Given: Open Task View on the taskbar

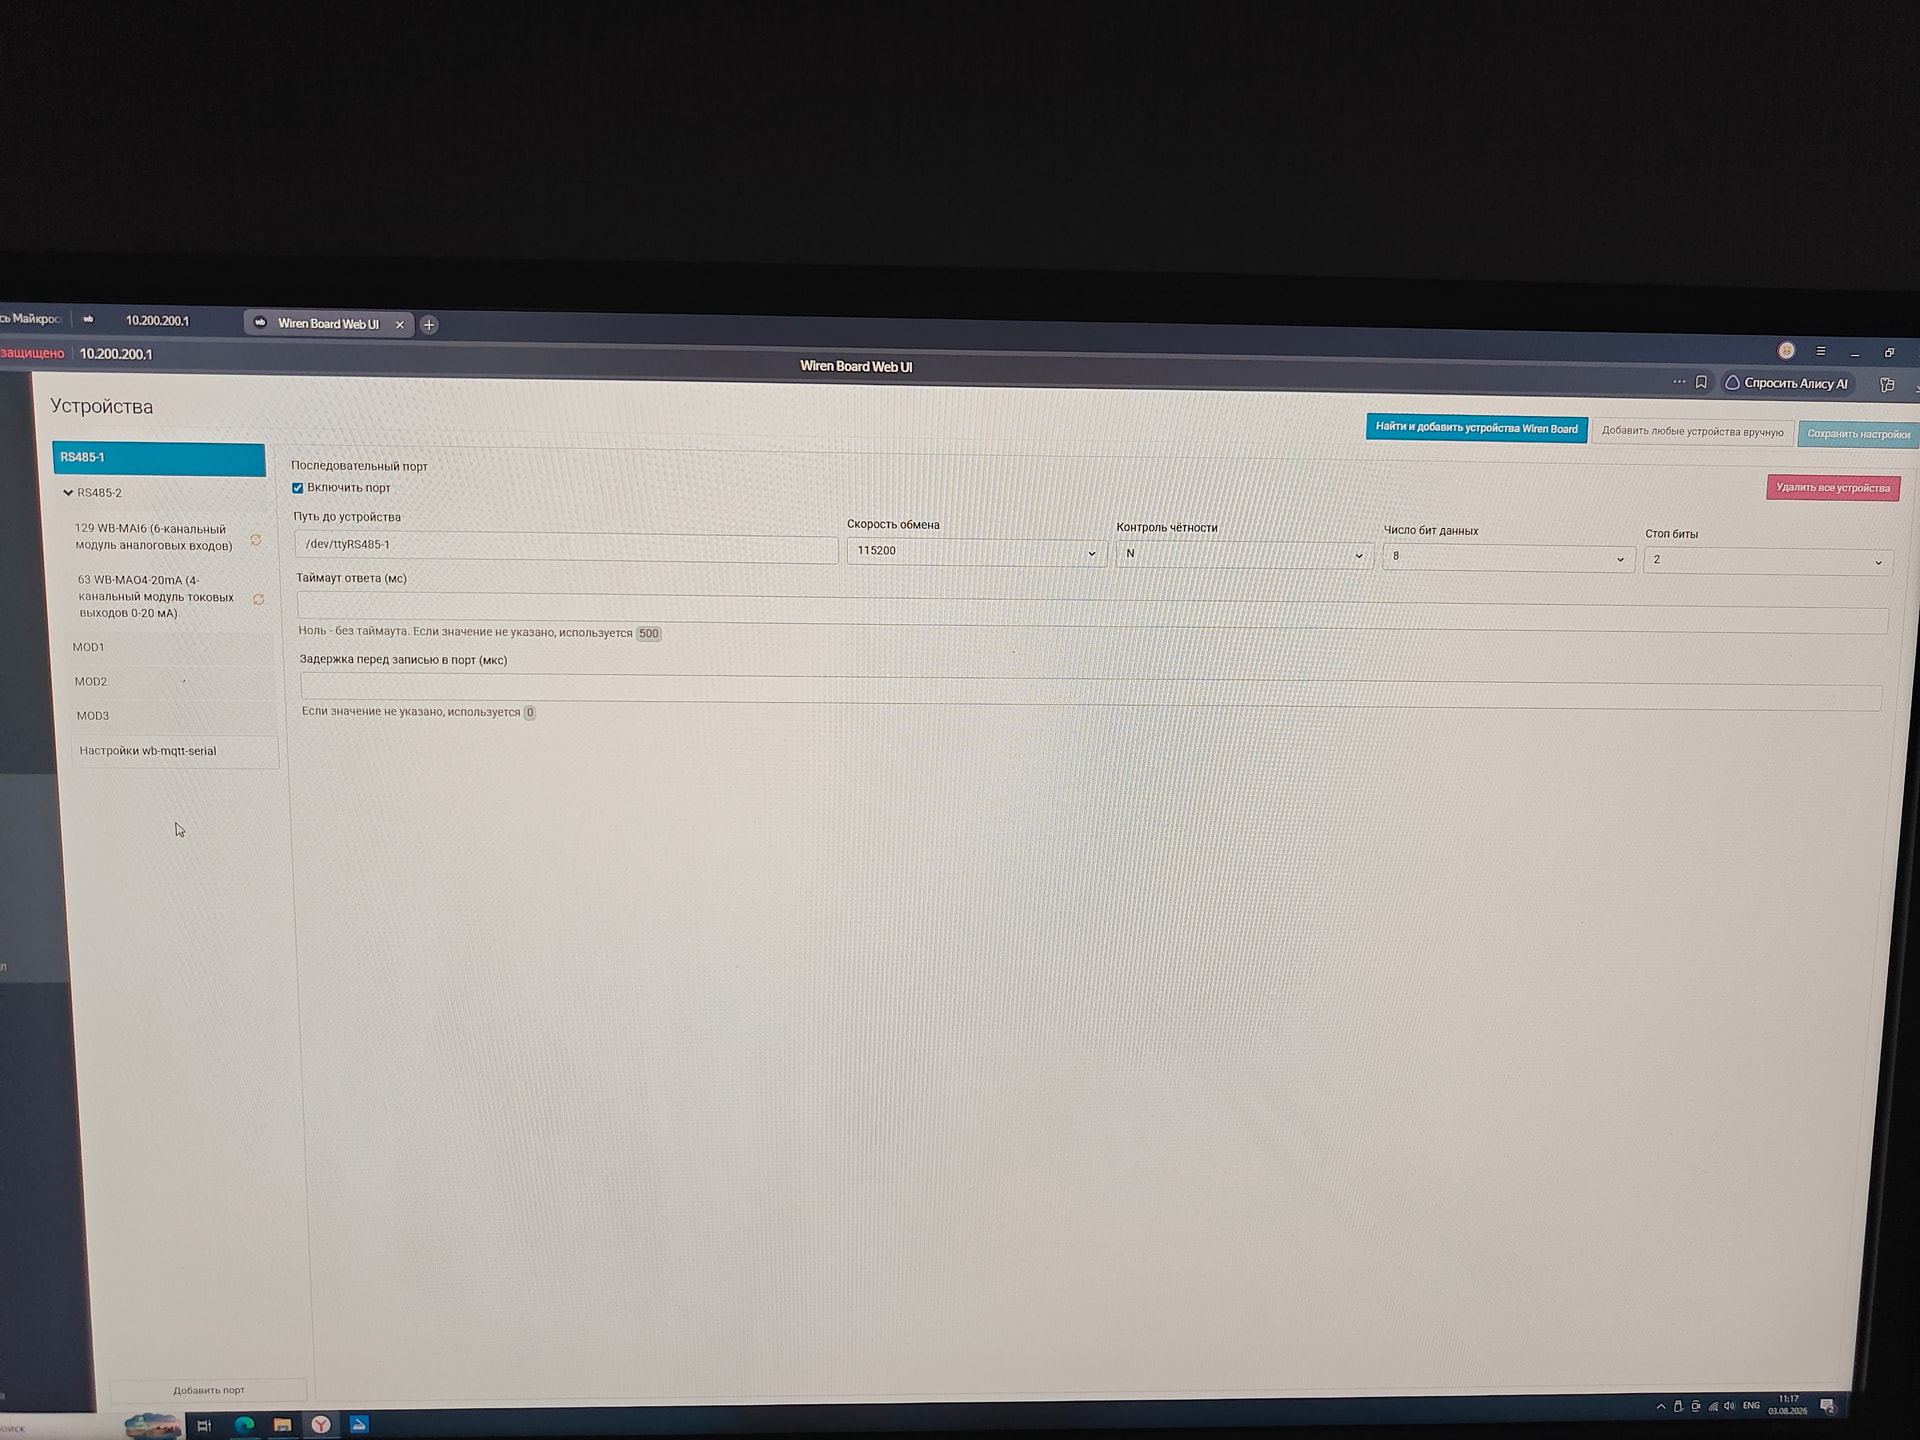Looking at the screenshot, I should point(204,1426).
